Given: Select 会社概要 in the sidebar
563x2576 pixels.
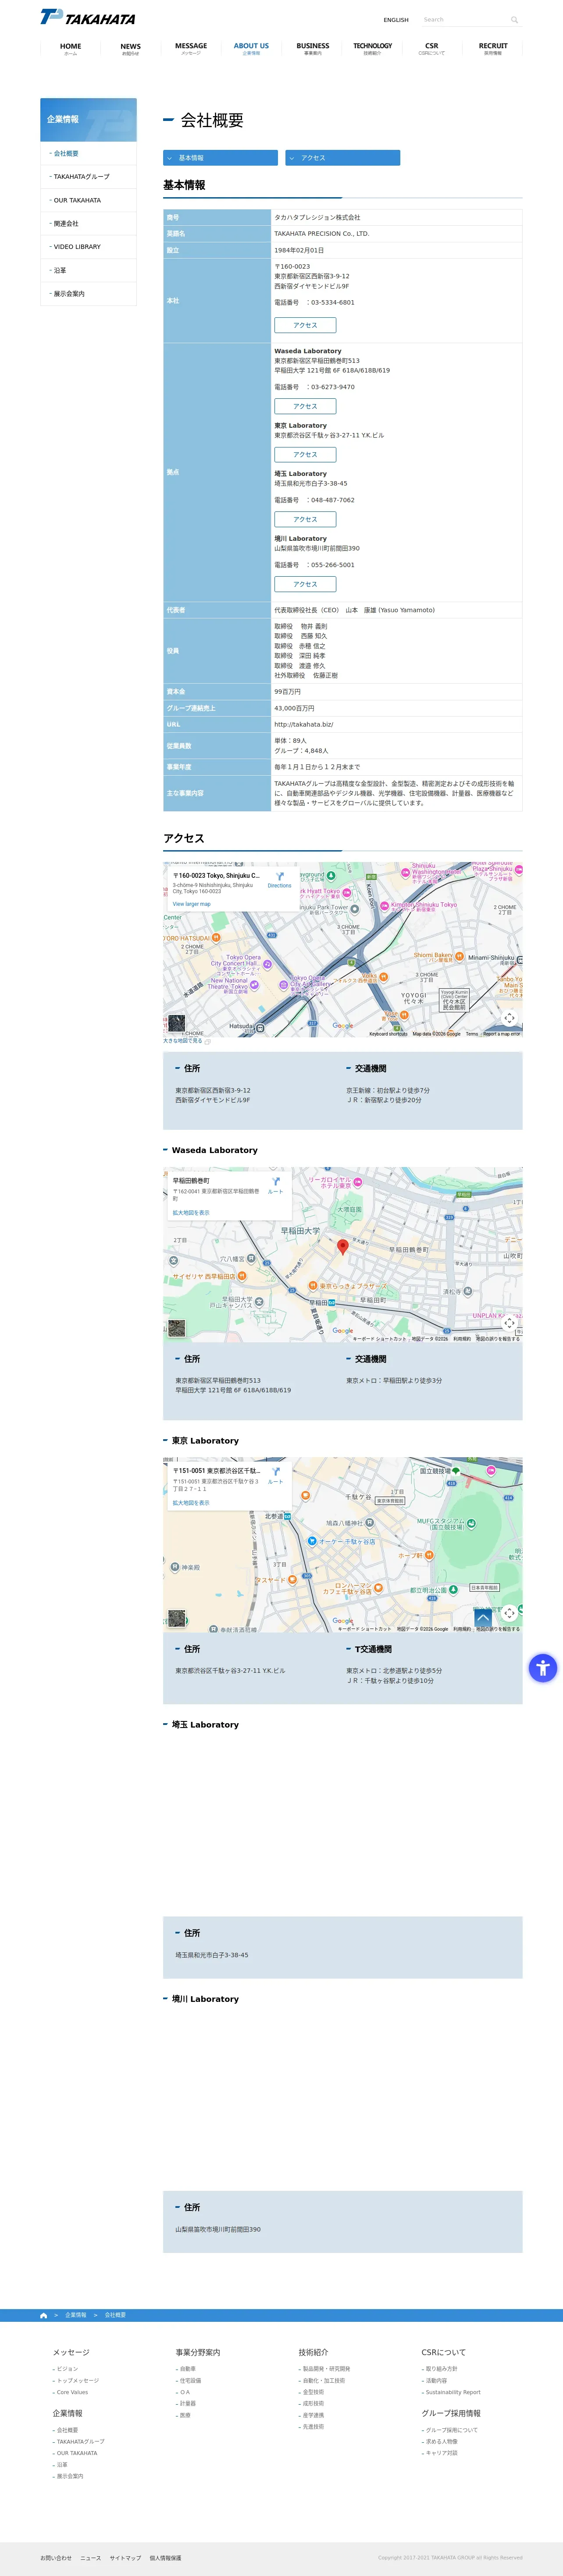Looking at the screenshot, I should 88,154.
